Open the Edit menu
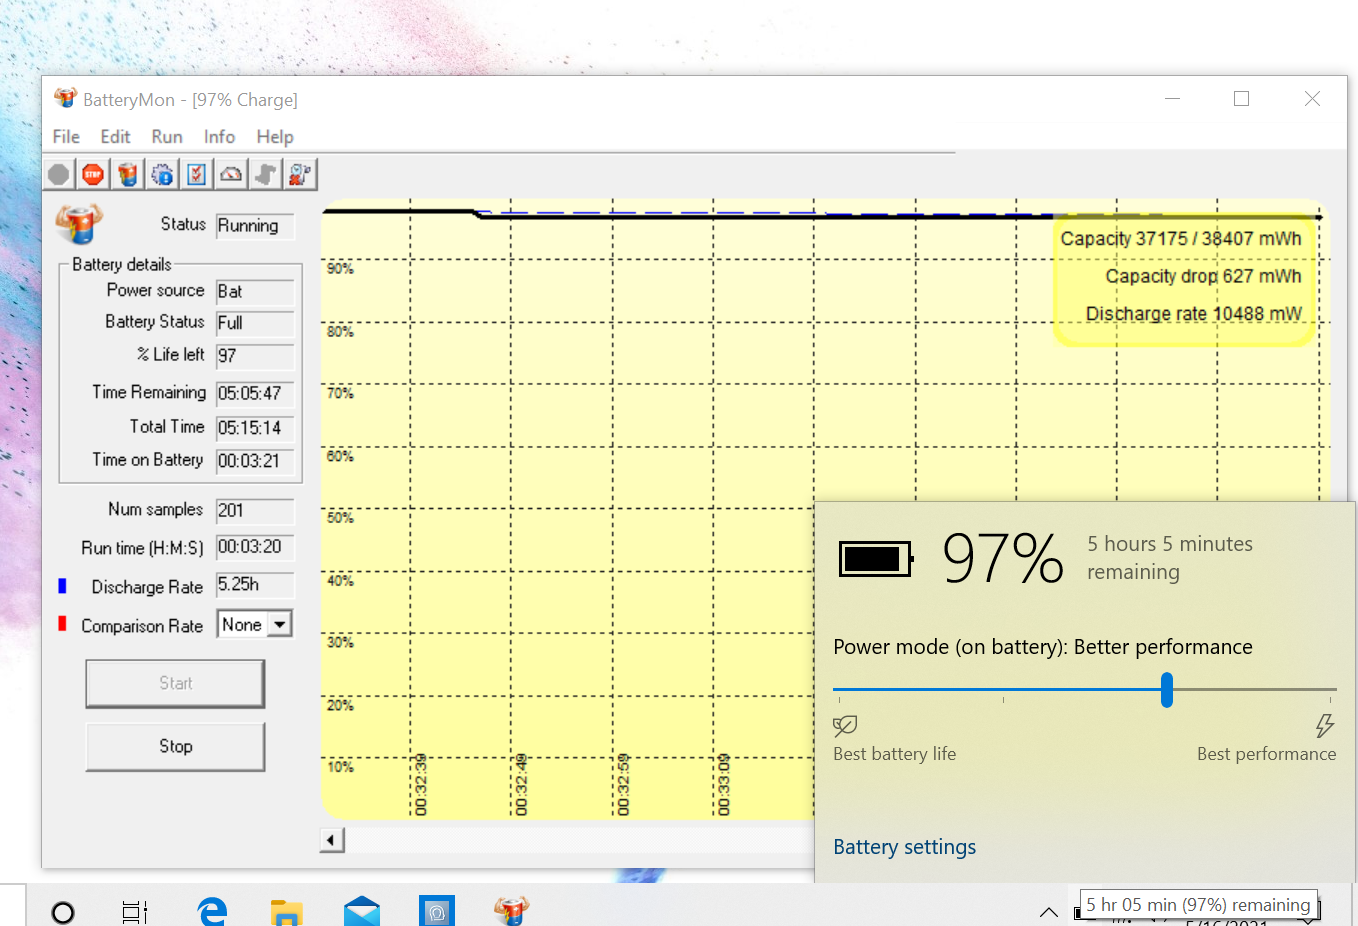Viewport: 1358px width, 926px height. pos(115,137)
